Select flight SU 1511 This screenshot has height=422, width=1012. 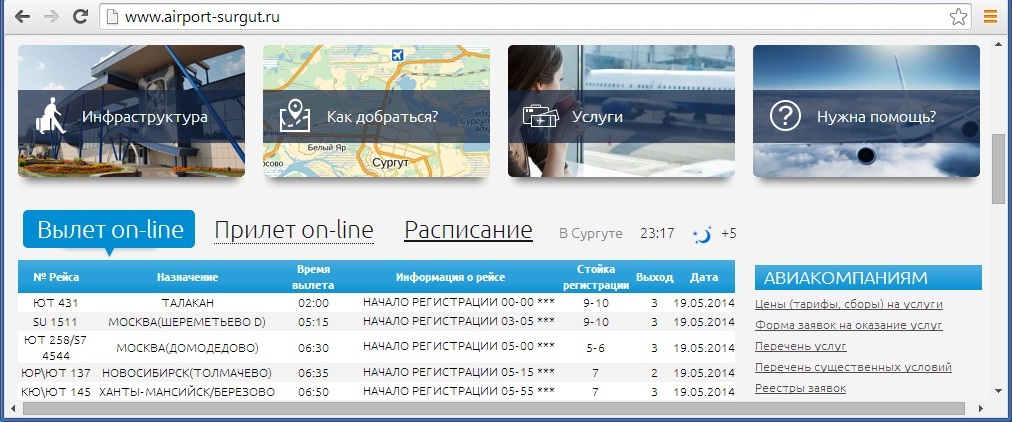pyautogui.click(x=56, y=321)
